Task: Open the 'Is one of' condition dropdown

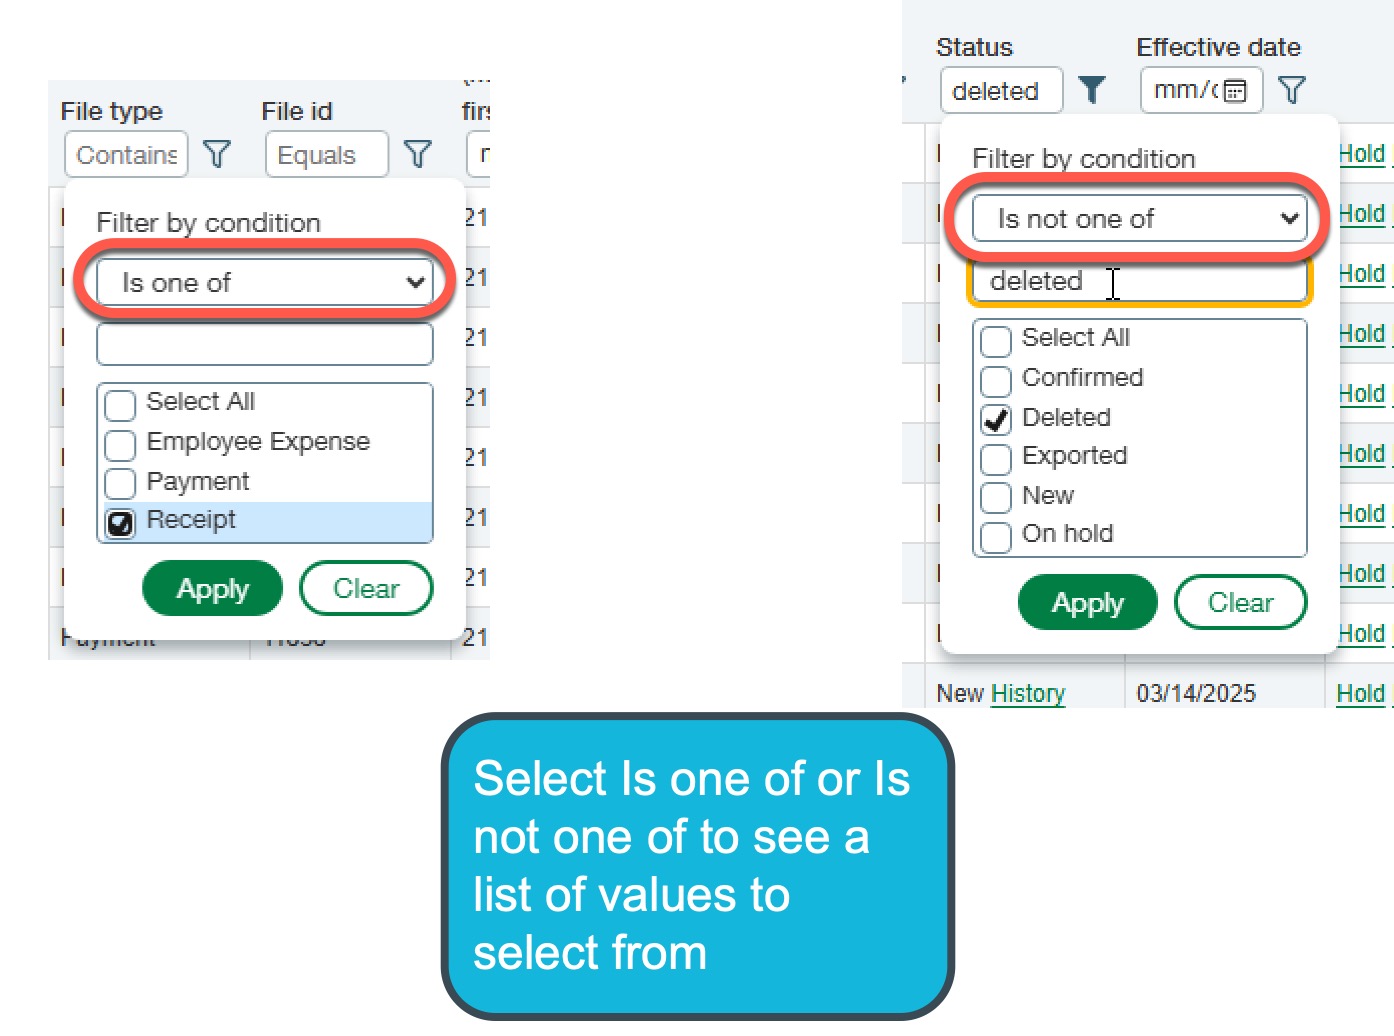Action: [265, 283]
